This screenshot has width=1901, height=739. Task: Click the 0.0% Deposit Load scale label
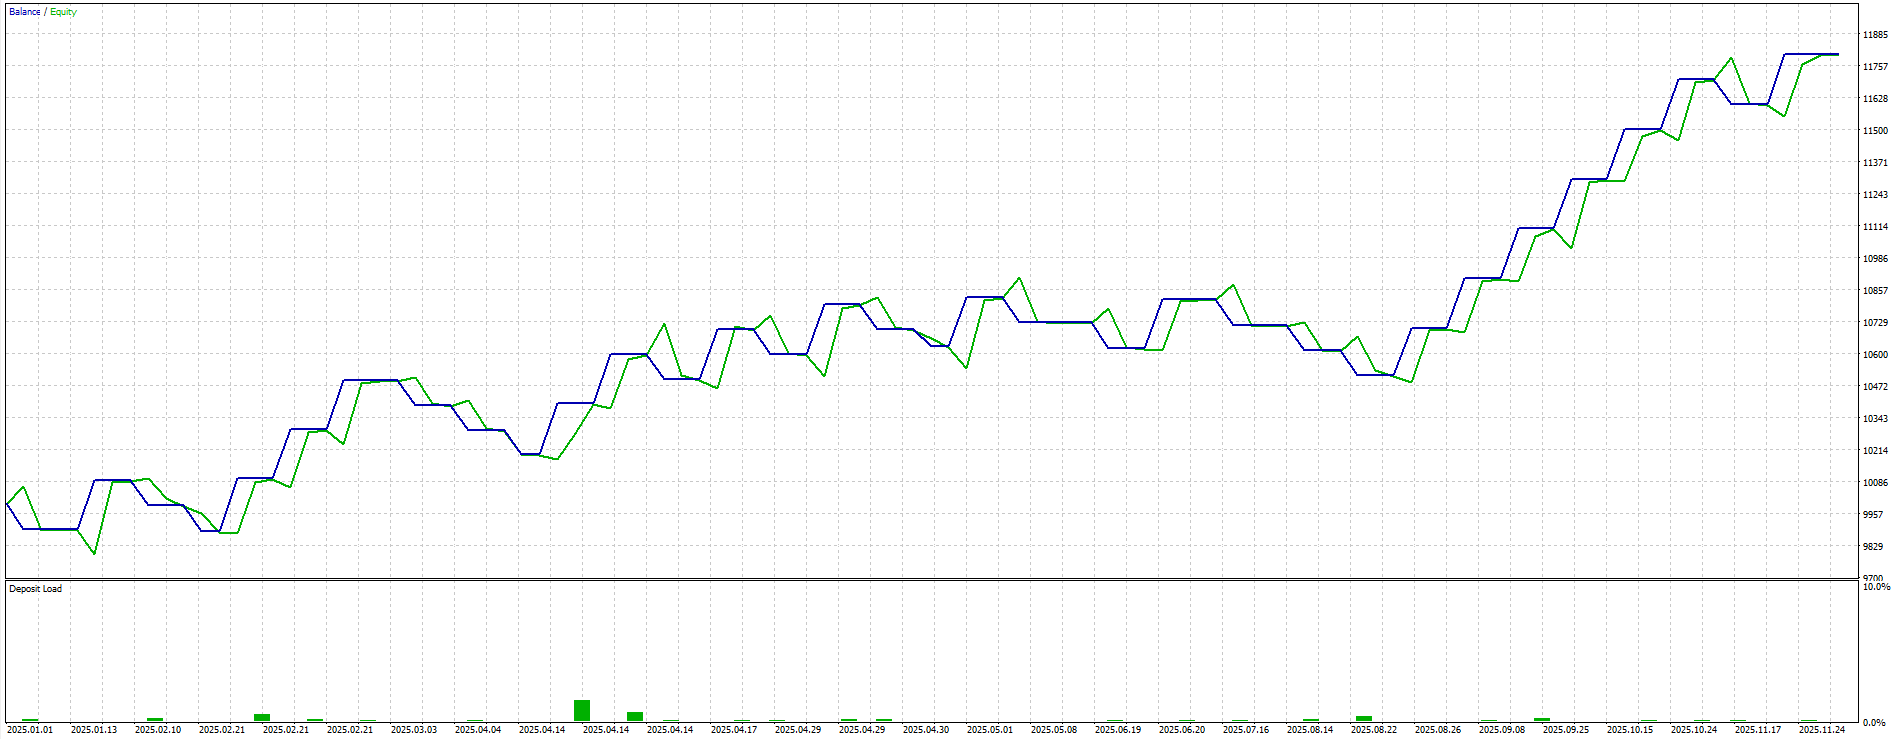click(1874, 722)
